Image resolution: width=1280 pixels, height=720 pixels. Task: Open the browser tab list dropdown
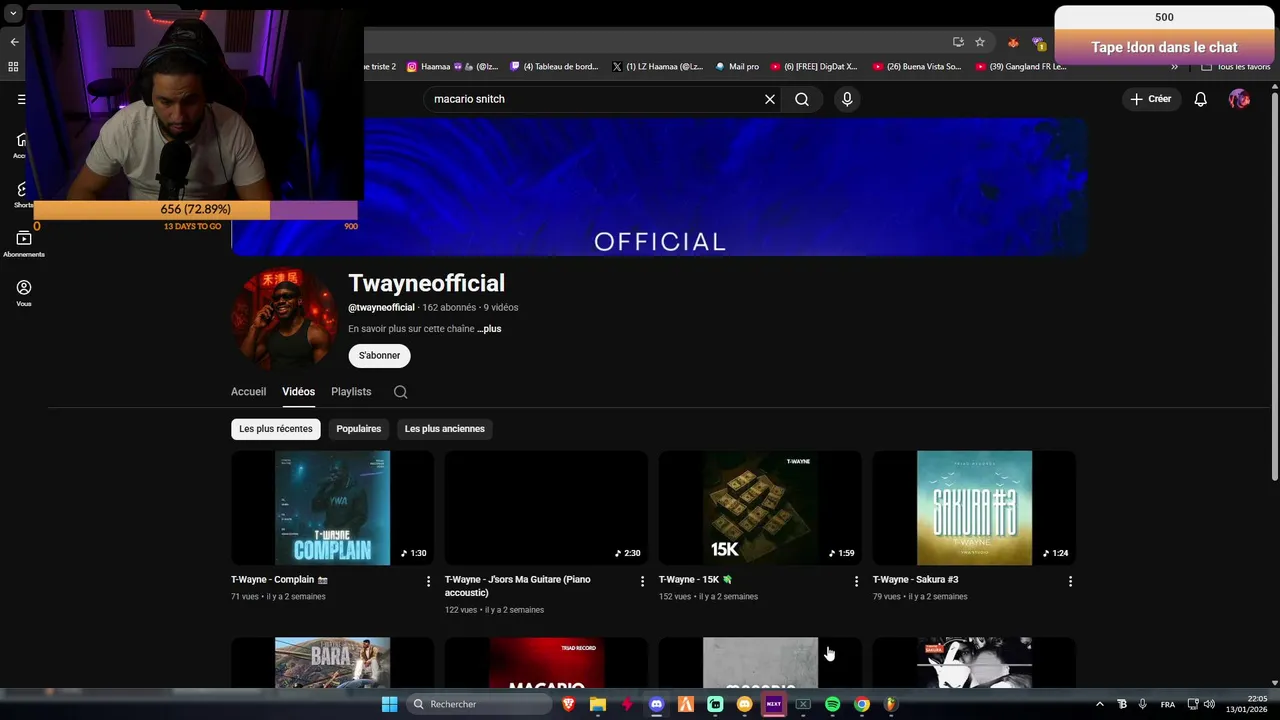pyautogui.click(x=13, y=14)
